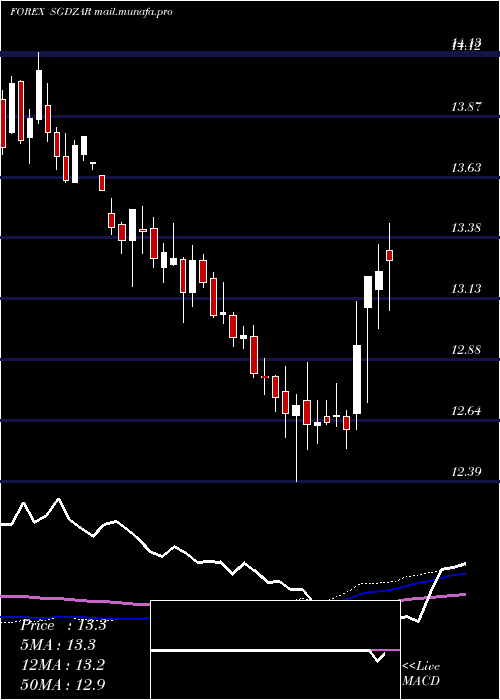Click the 'FOREX SGDZAR mail.munafa.pro' title text
Viewport: 500px width, 700px height.
tap(91, 12)
